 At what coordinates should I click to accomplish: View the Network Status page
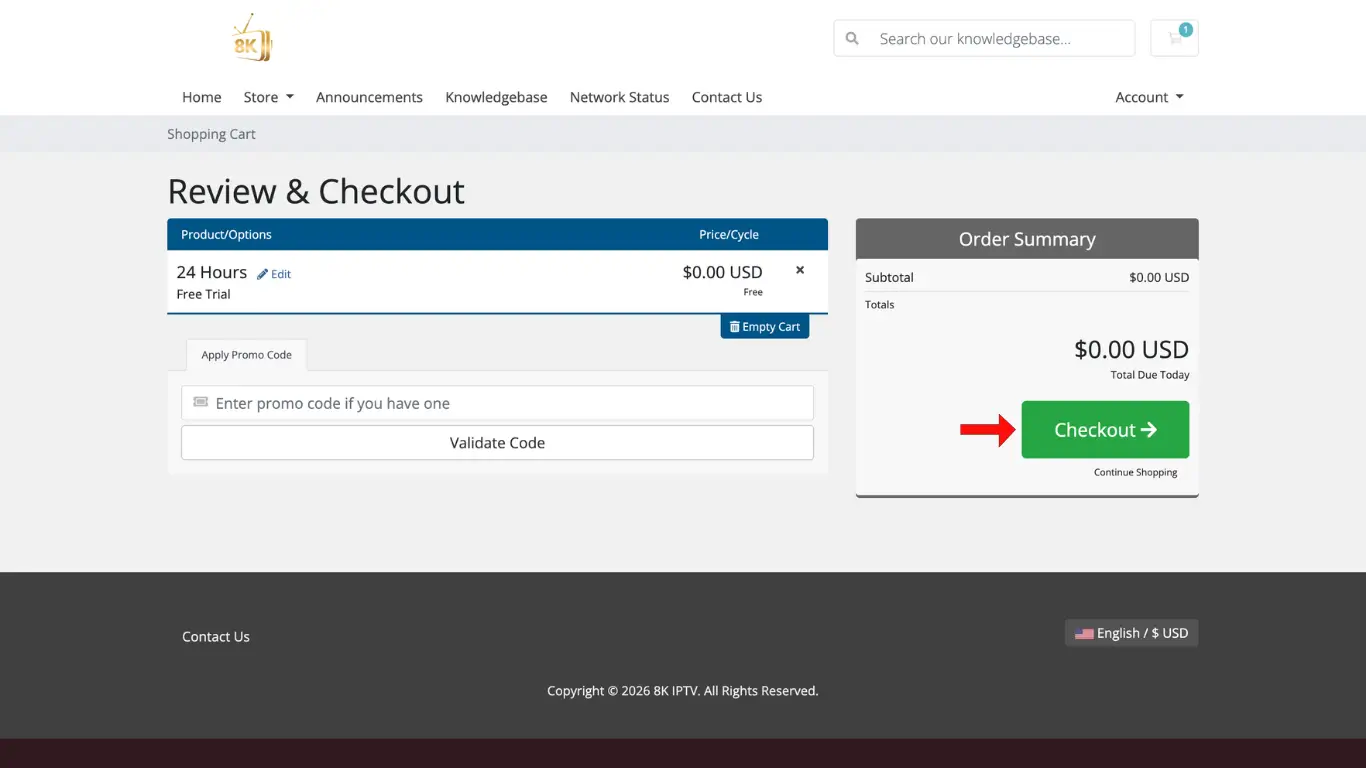(619, 97)
